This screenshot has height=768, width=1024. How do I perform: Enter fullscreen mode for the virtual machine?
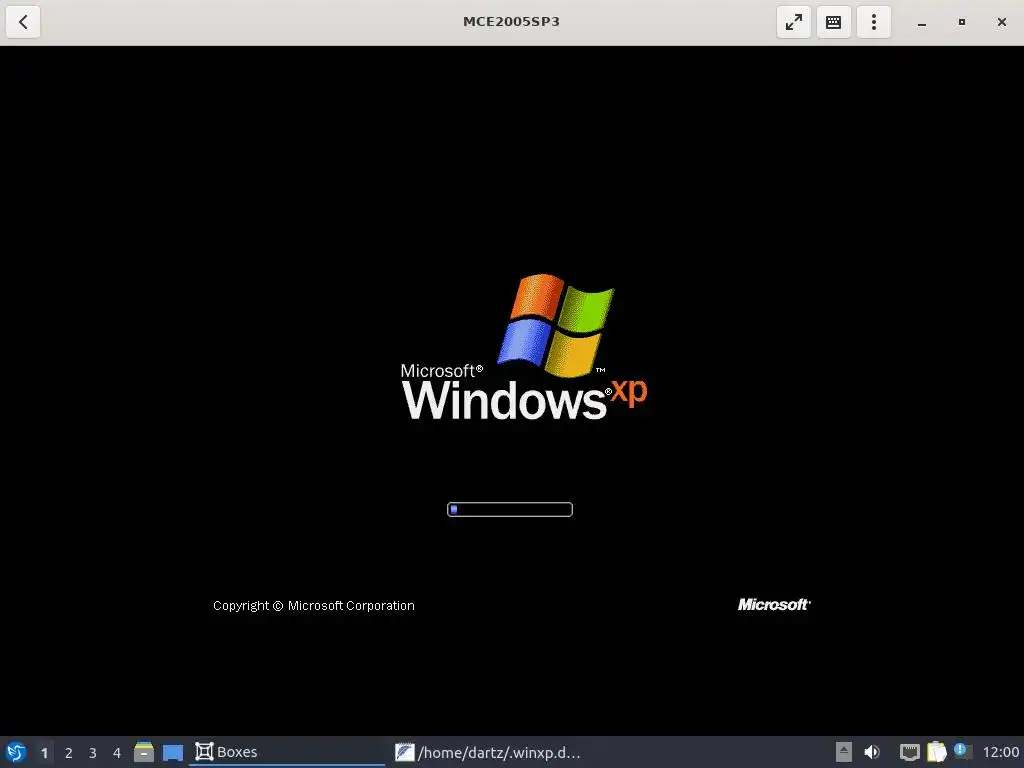click(793, 22)
